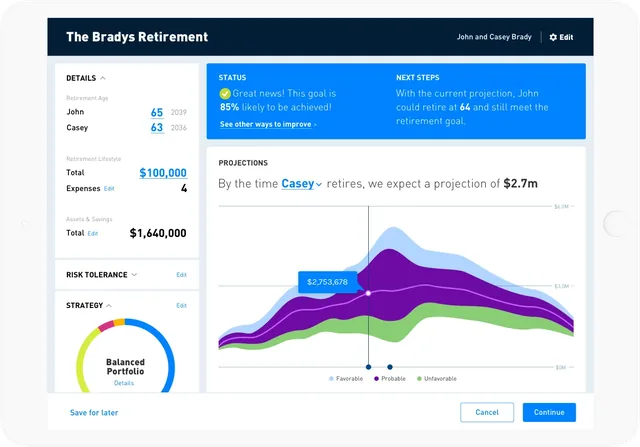Click the tablet home button
The image size is (640, 447).
pos(616,224)
